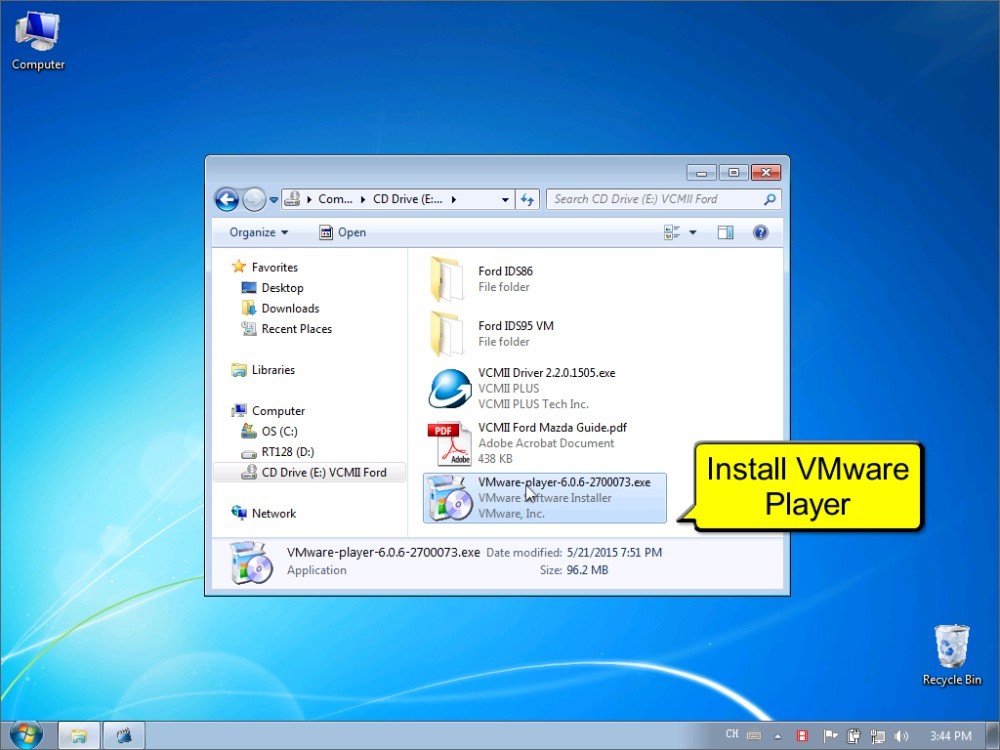
Task: Open the change view options dropdown arrow
Action: 693,232
